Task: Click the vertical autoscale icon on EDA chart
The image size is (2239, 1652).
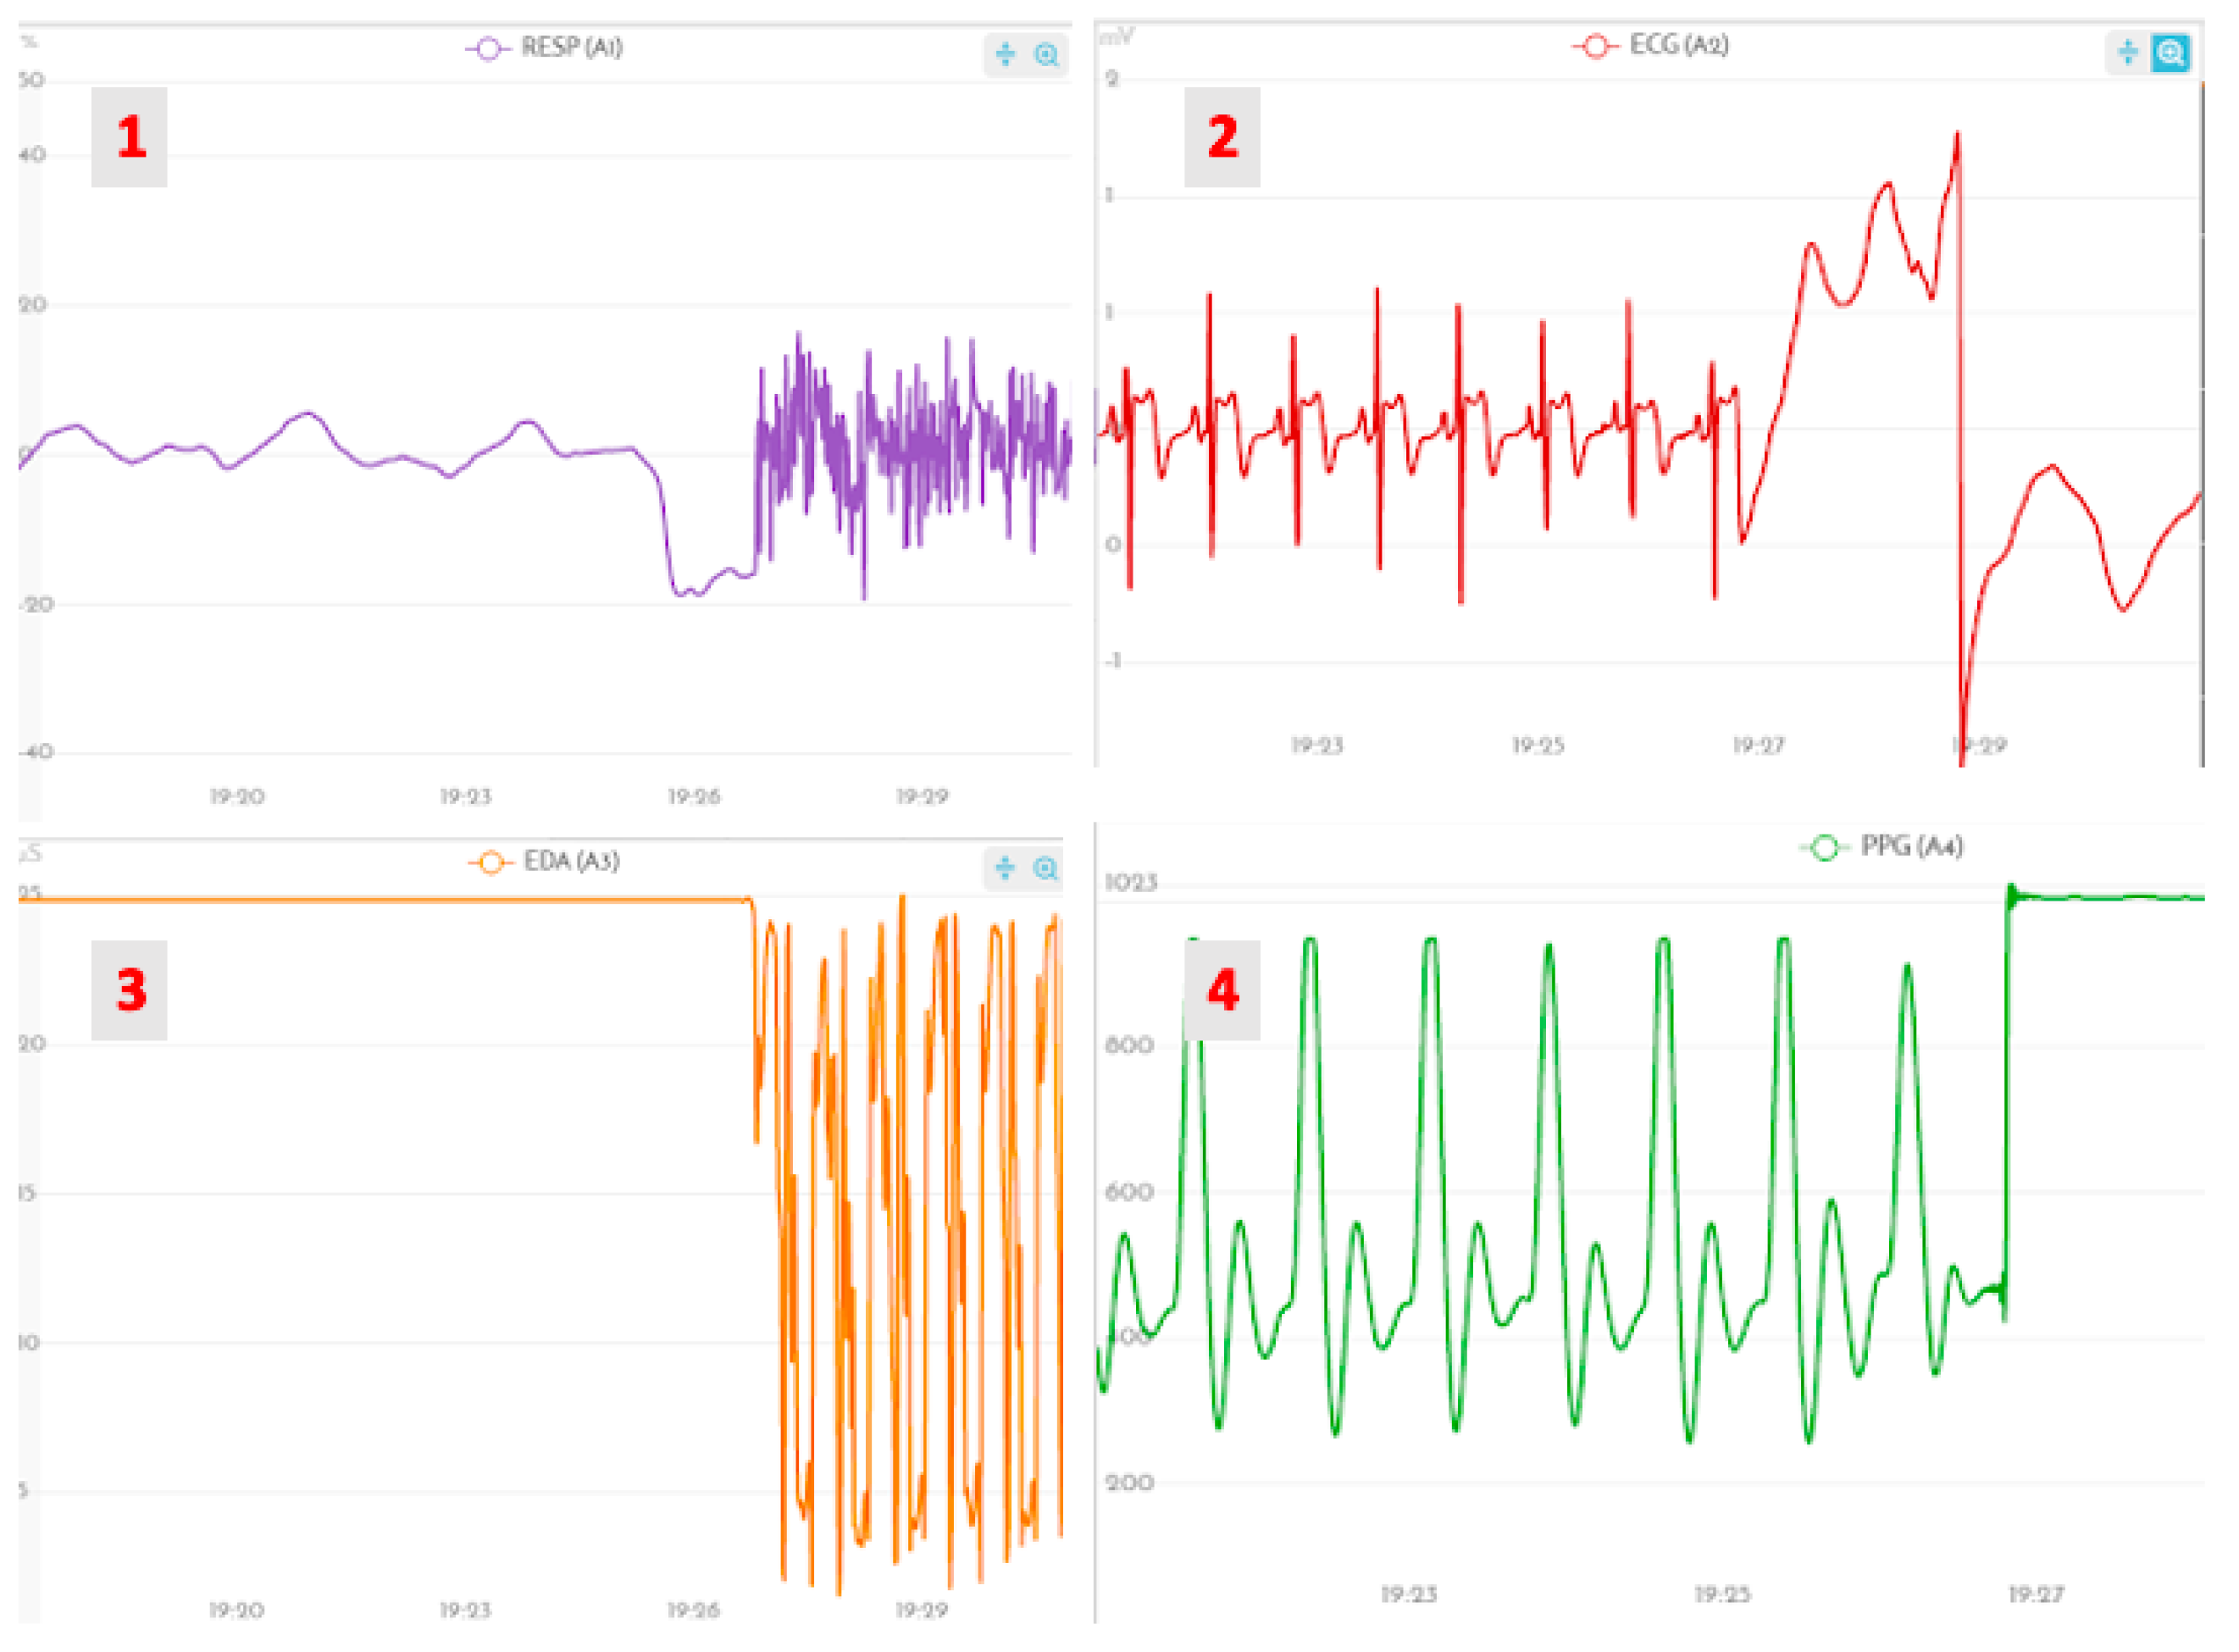Action: tap(1005, 868)
